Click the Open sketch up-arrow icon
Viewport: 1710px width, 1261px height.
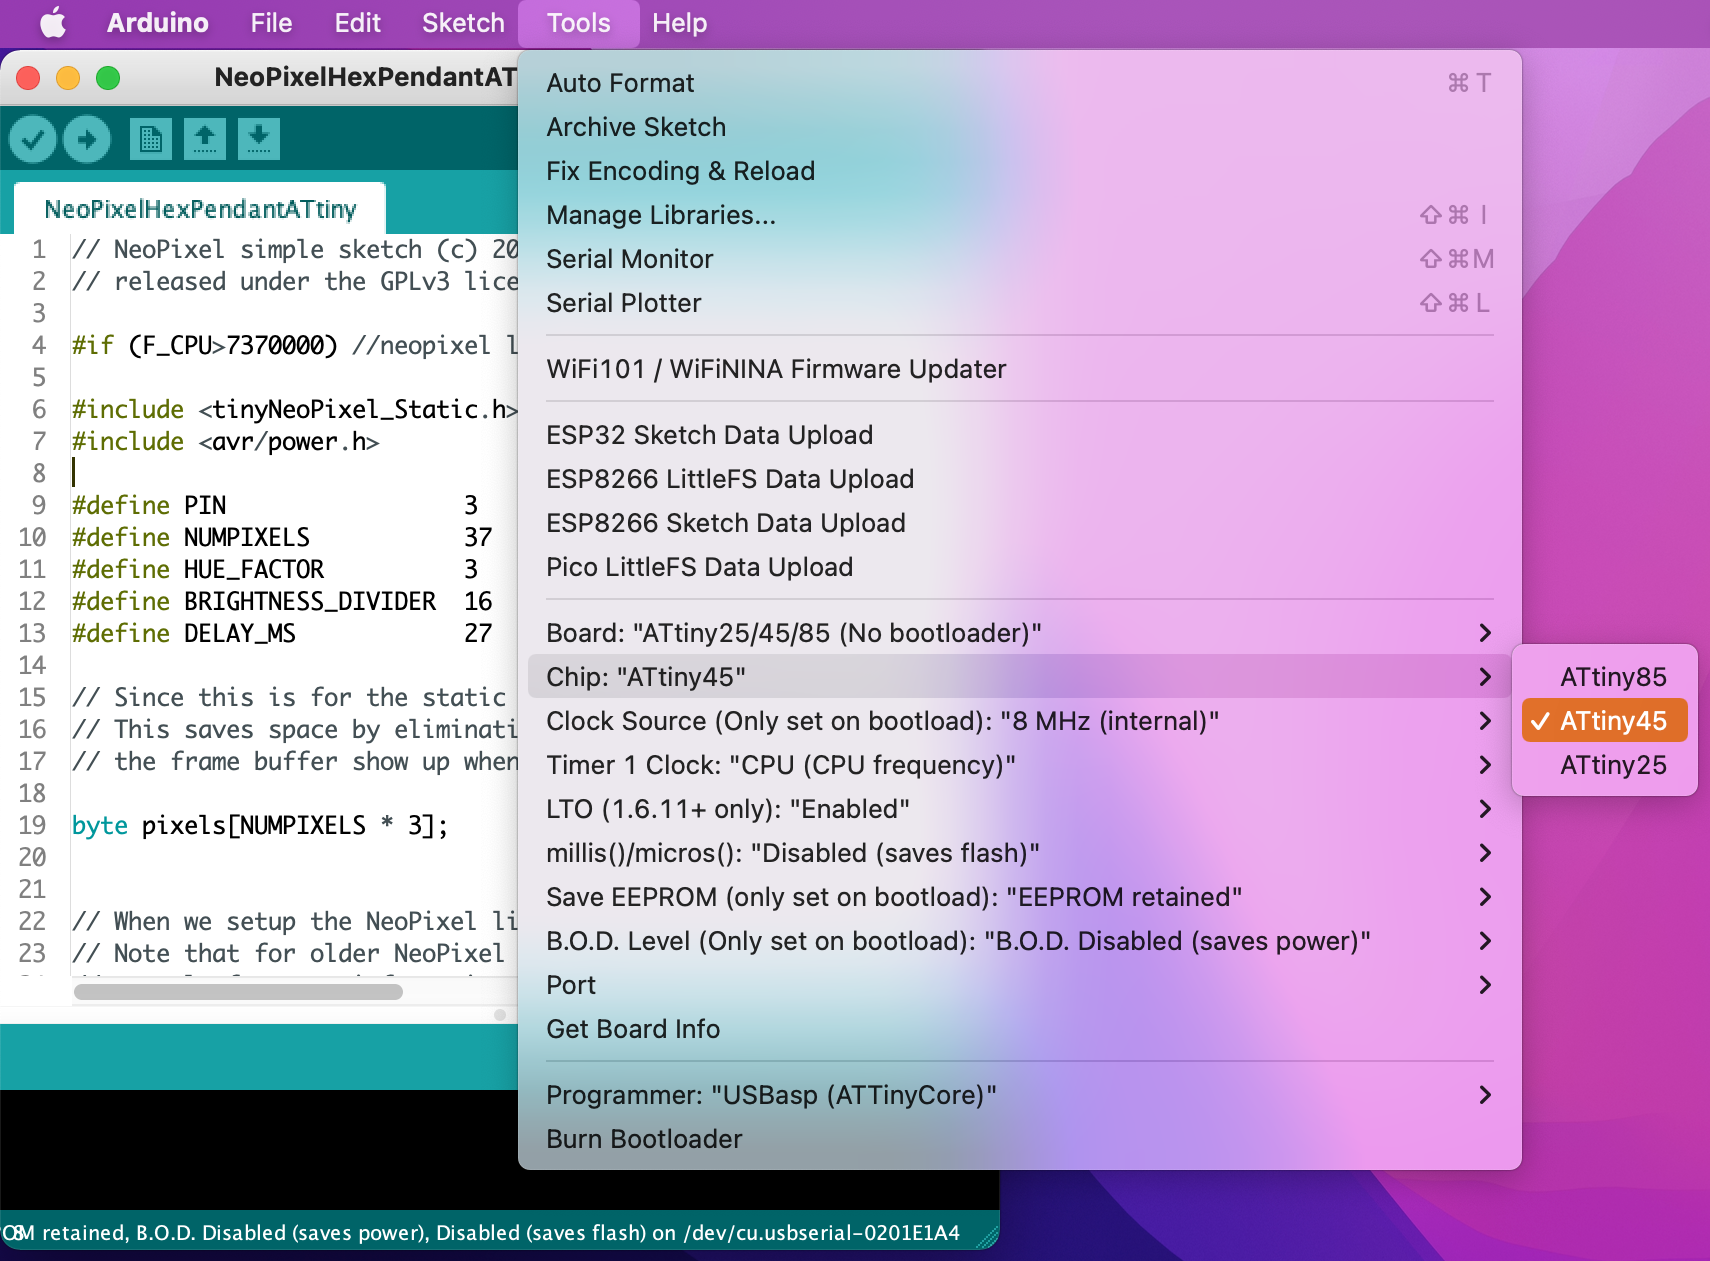[205, 139]
